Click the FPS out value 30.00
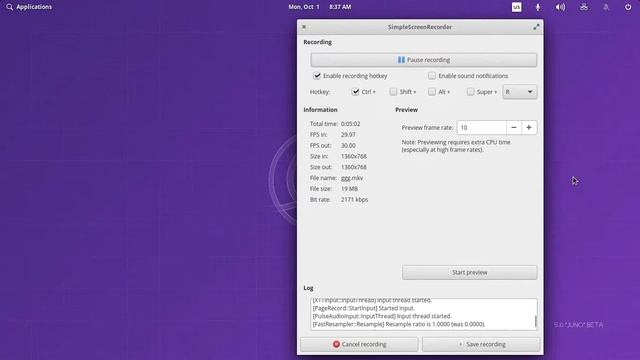This screenshot has height=360, width=640. (348, 145)
